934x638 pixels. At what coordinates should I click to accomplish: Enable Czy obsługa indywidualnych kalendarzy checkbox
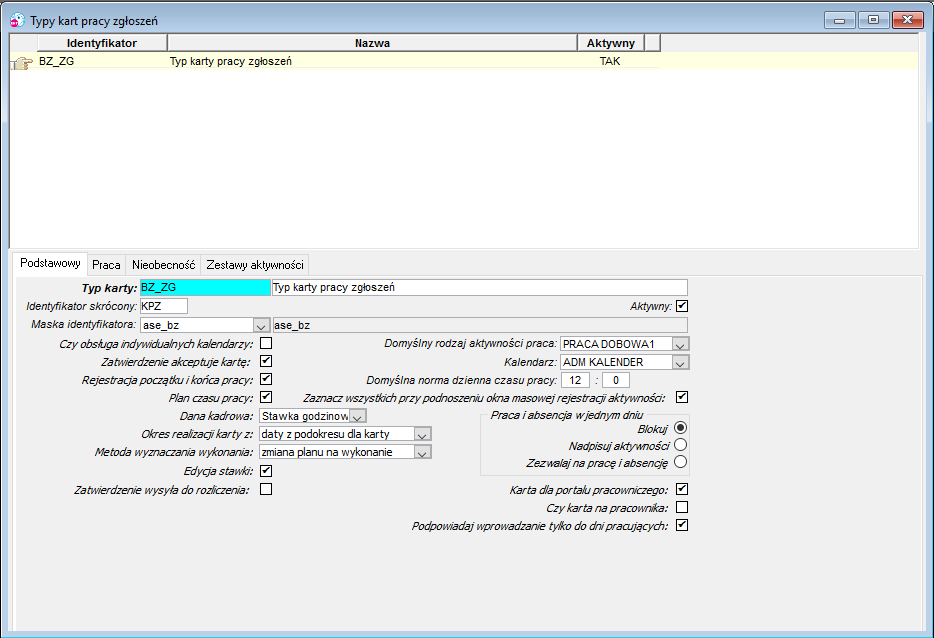[266, 343]
